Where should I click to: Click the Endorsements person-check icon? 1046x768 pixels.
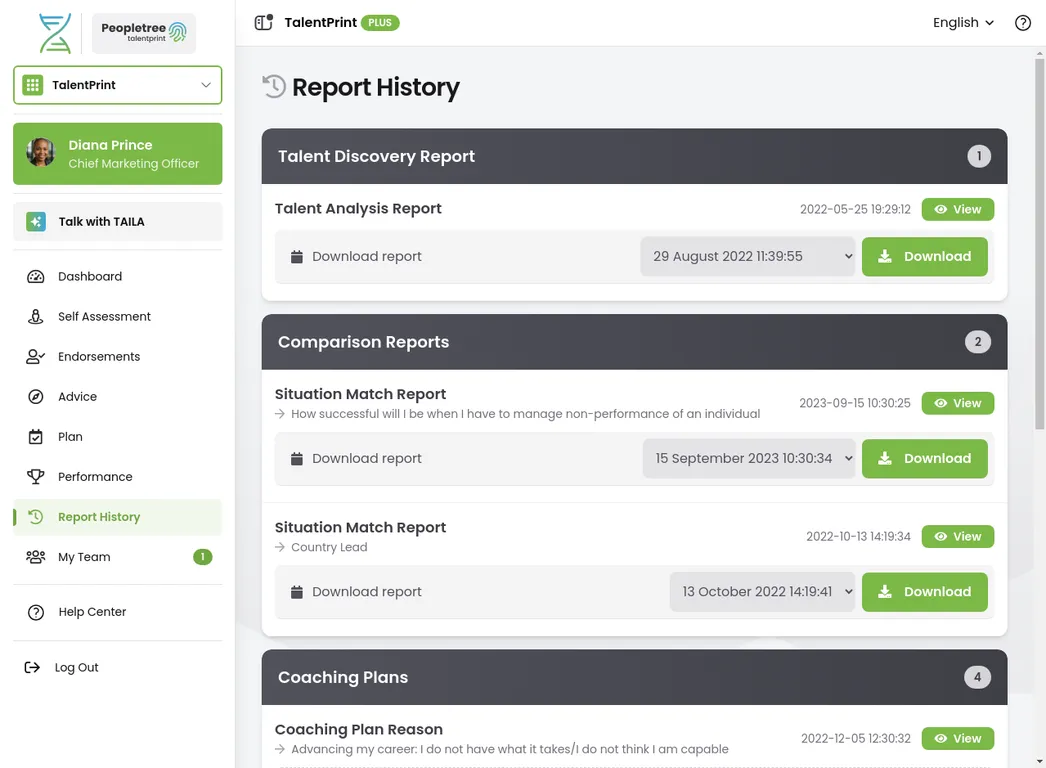click(x=35, y=356)
